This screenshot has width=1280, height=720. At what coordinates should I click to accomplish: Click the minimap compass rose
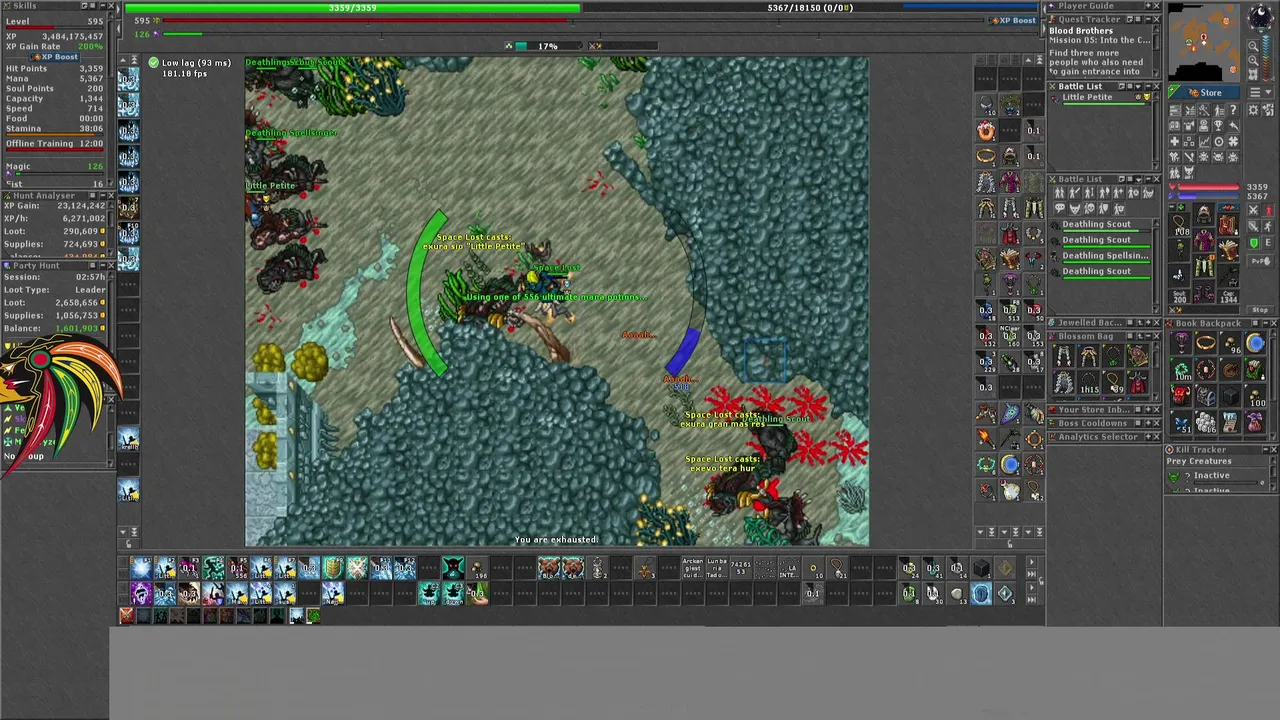[x=1261, y=17]
